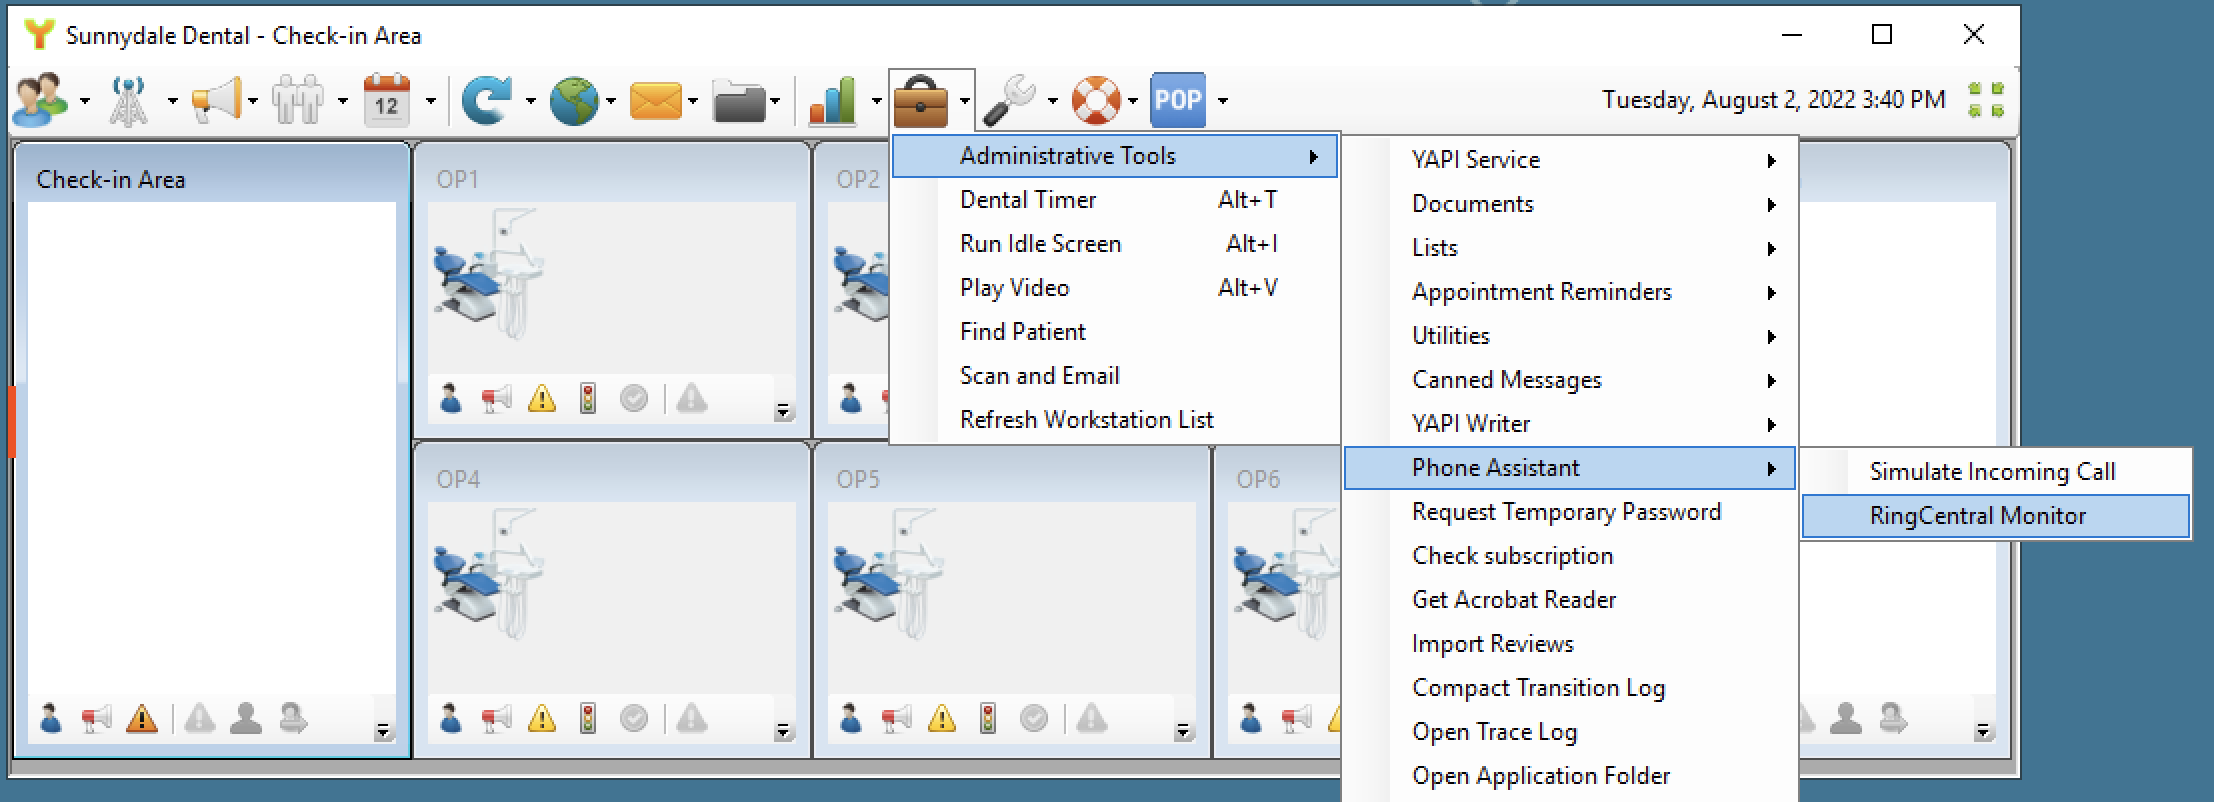
Task: Open the Administrative Tools menu entry
Action: [1114, 156]
